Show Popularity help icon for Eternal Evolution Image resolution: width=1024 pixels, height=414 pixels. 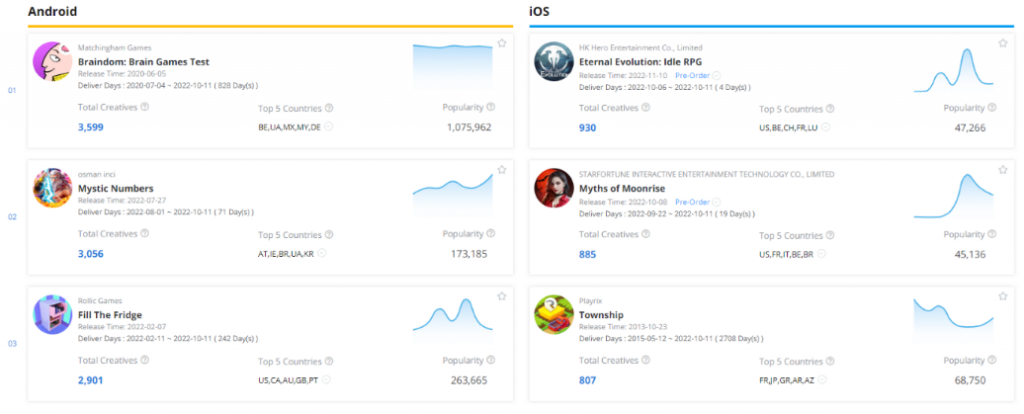[x=992, y=107]
